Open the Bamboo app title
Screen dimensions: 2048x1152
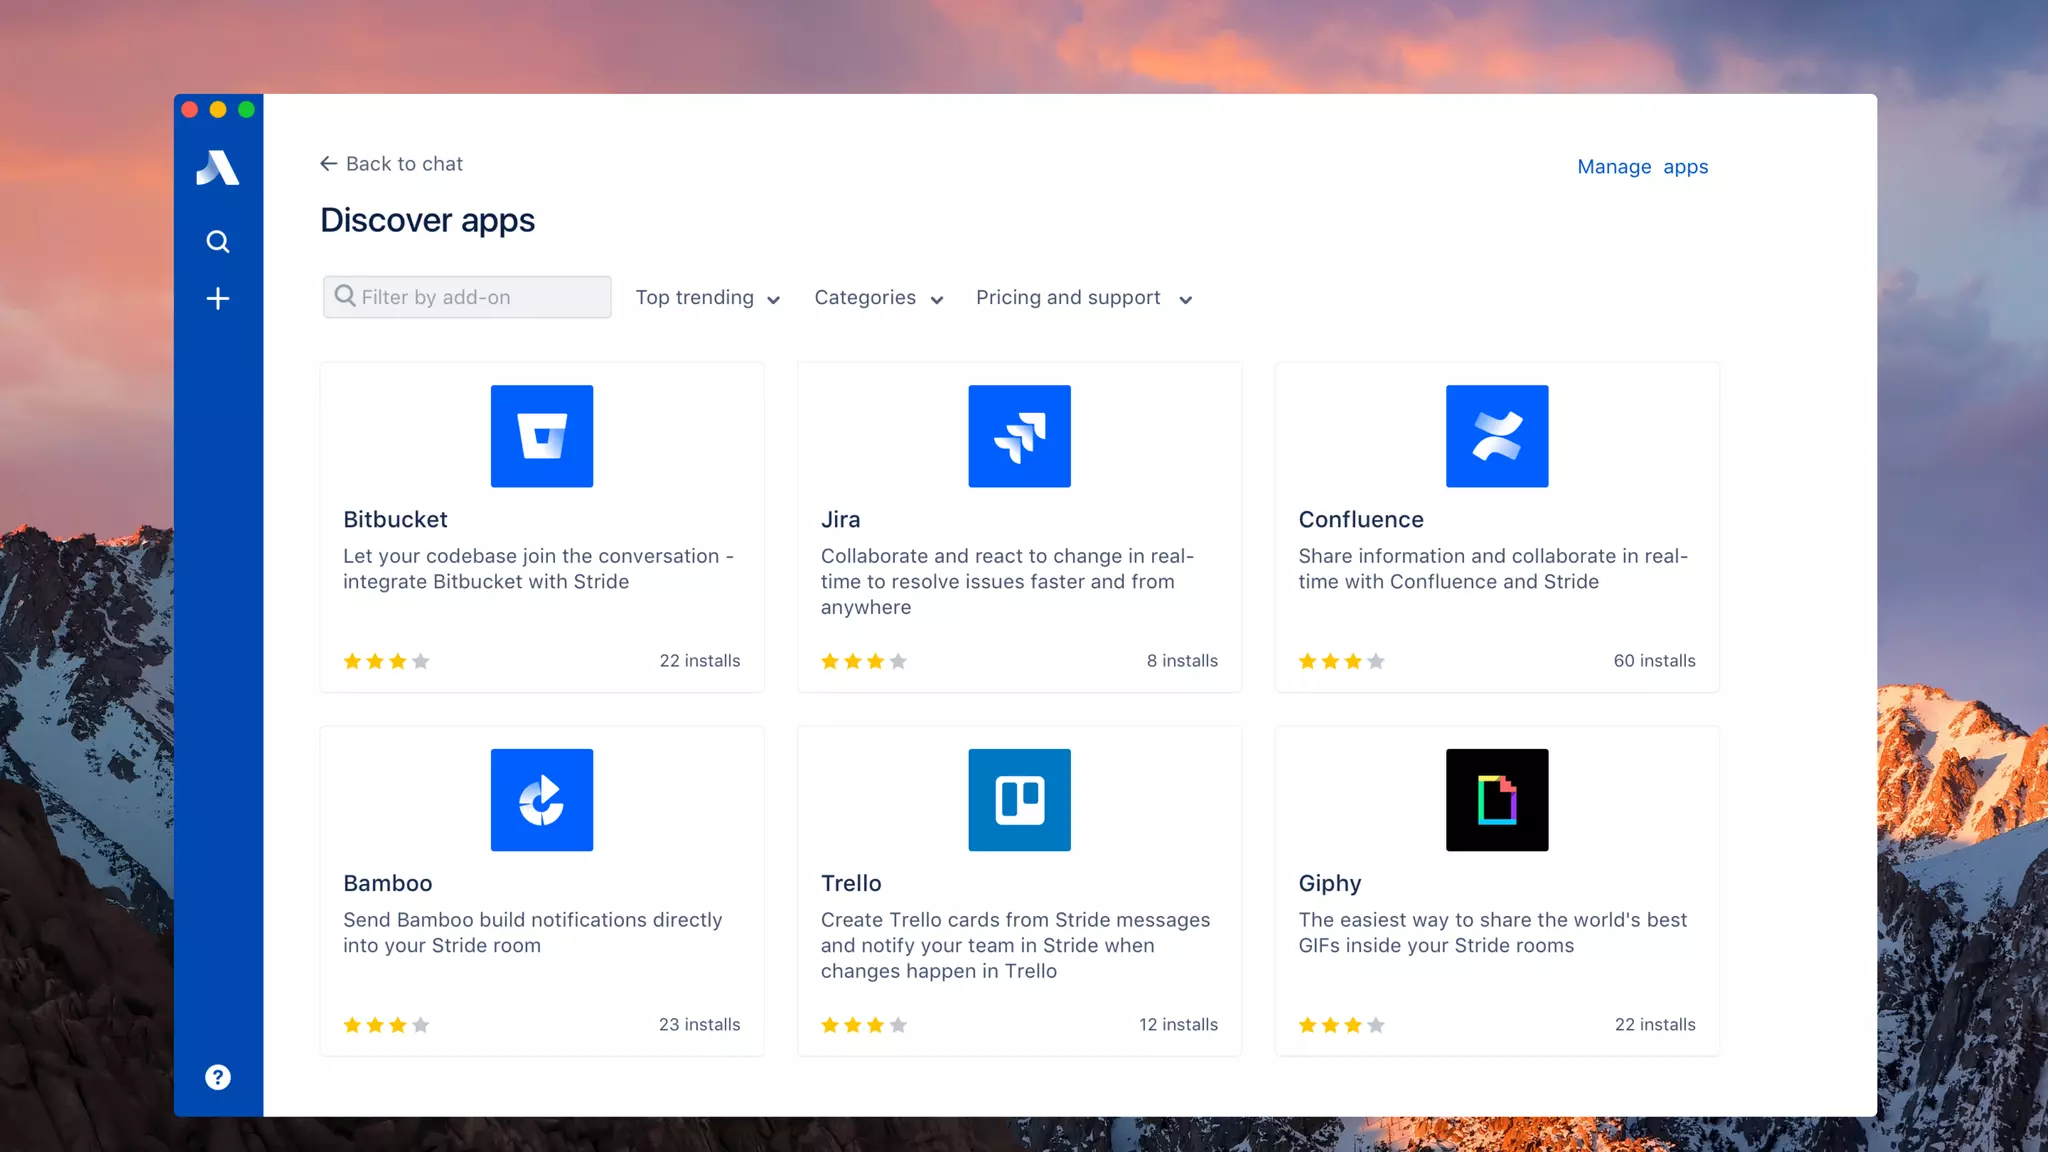tap(387, 883)
